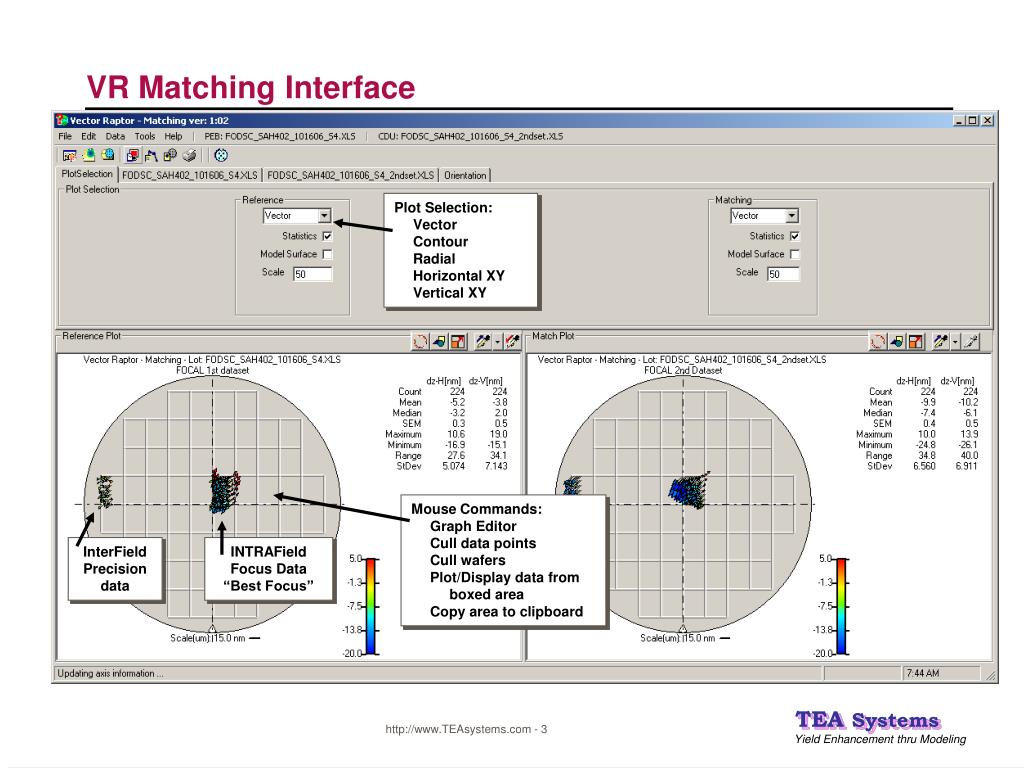
Task: Click the left-edge vector cluster in the Reference wafer plot
Action: point(104,492)
